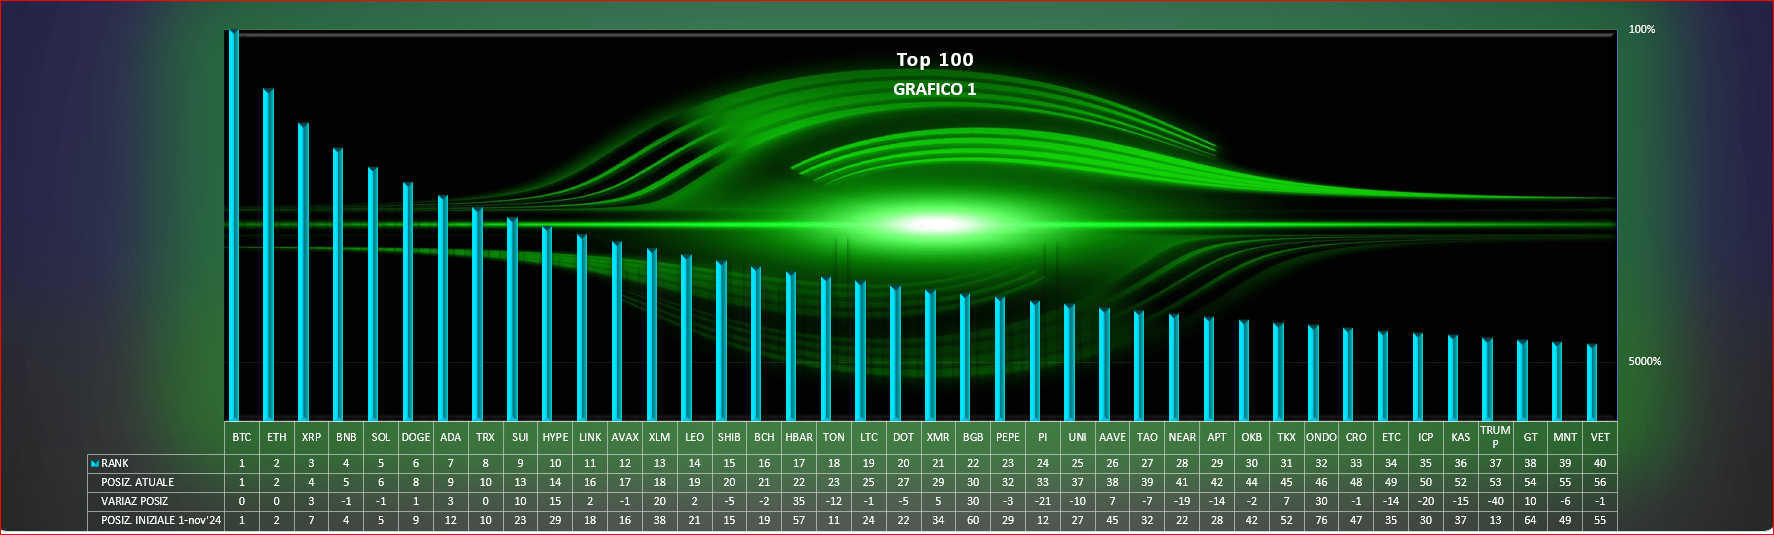Click the HBAR column header
The image size is (1774, 535).
tap(799, 438)
